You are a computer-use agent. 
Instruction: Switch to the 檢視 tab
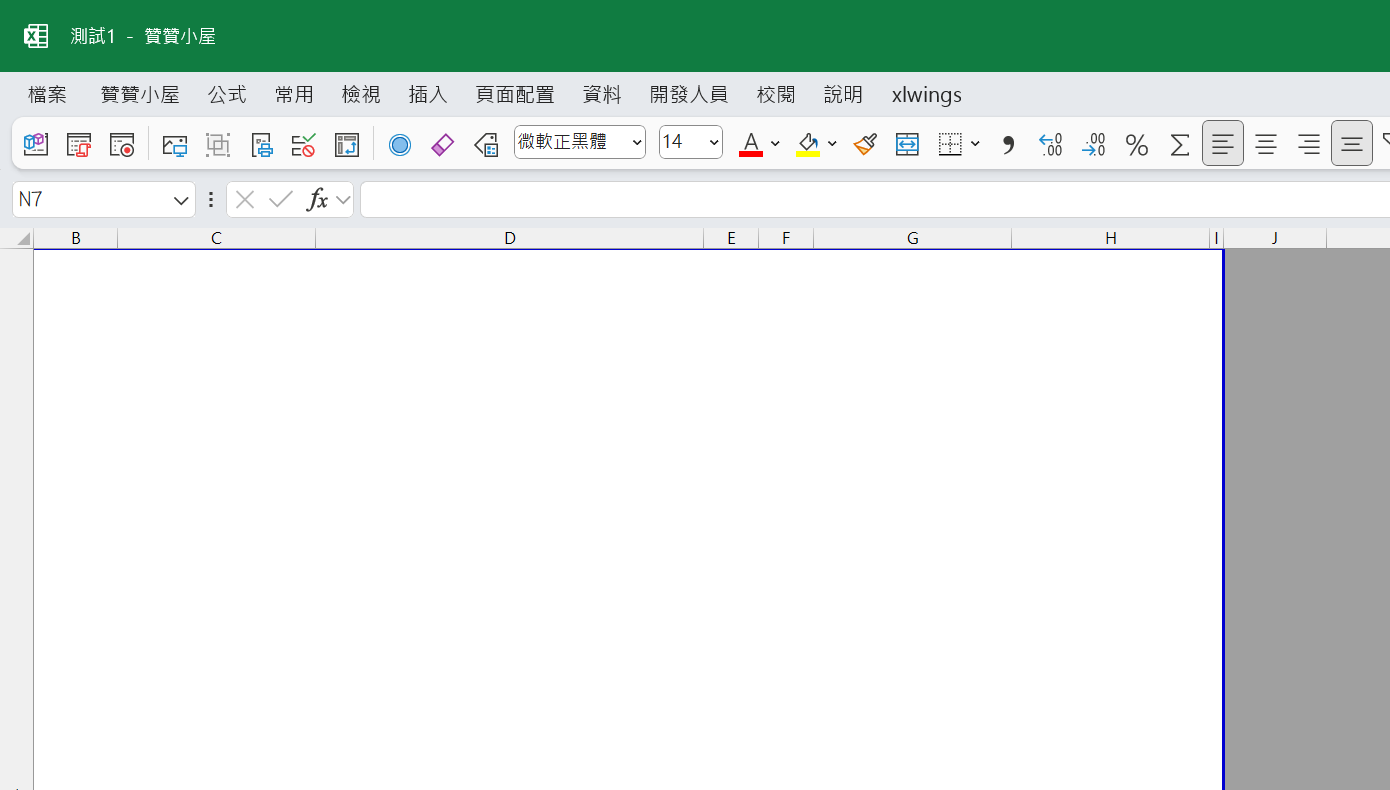pos(361,95)
